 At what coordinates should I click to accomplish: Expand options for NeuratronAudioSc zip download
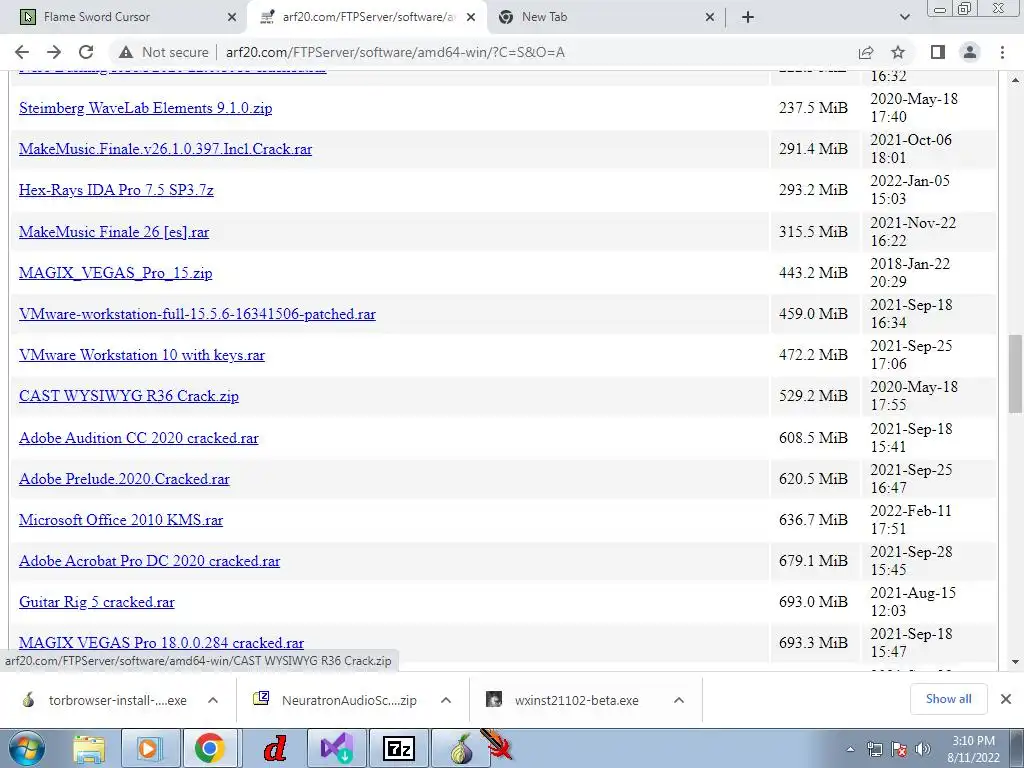tap(446, 700)
